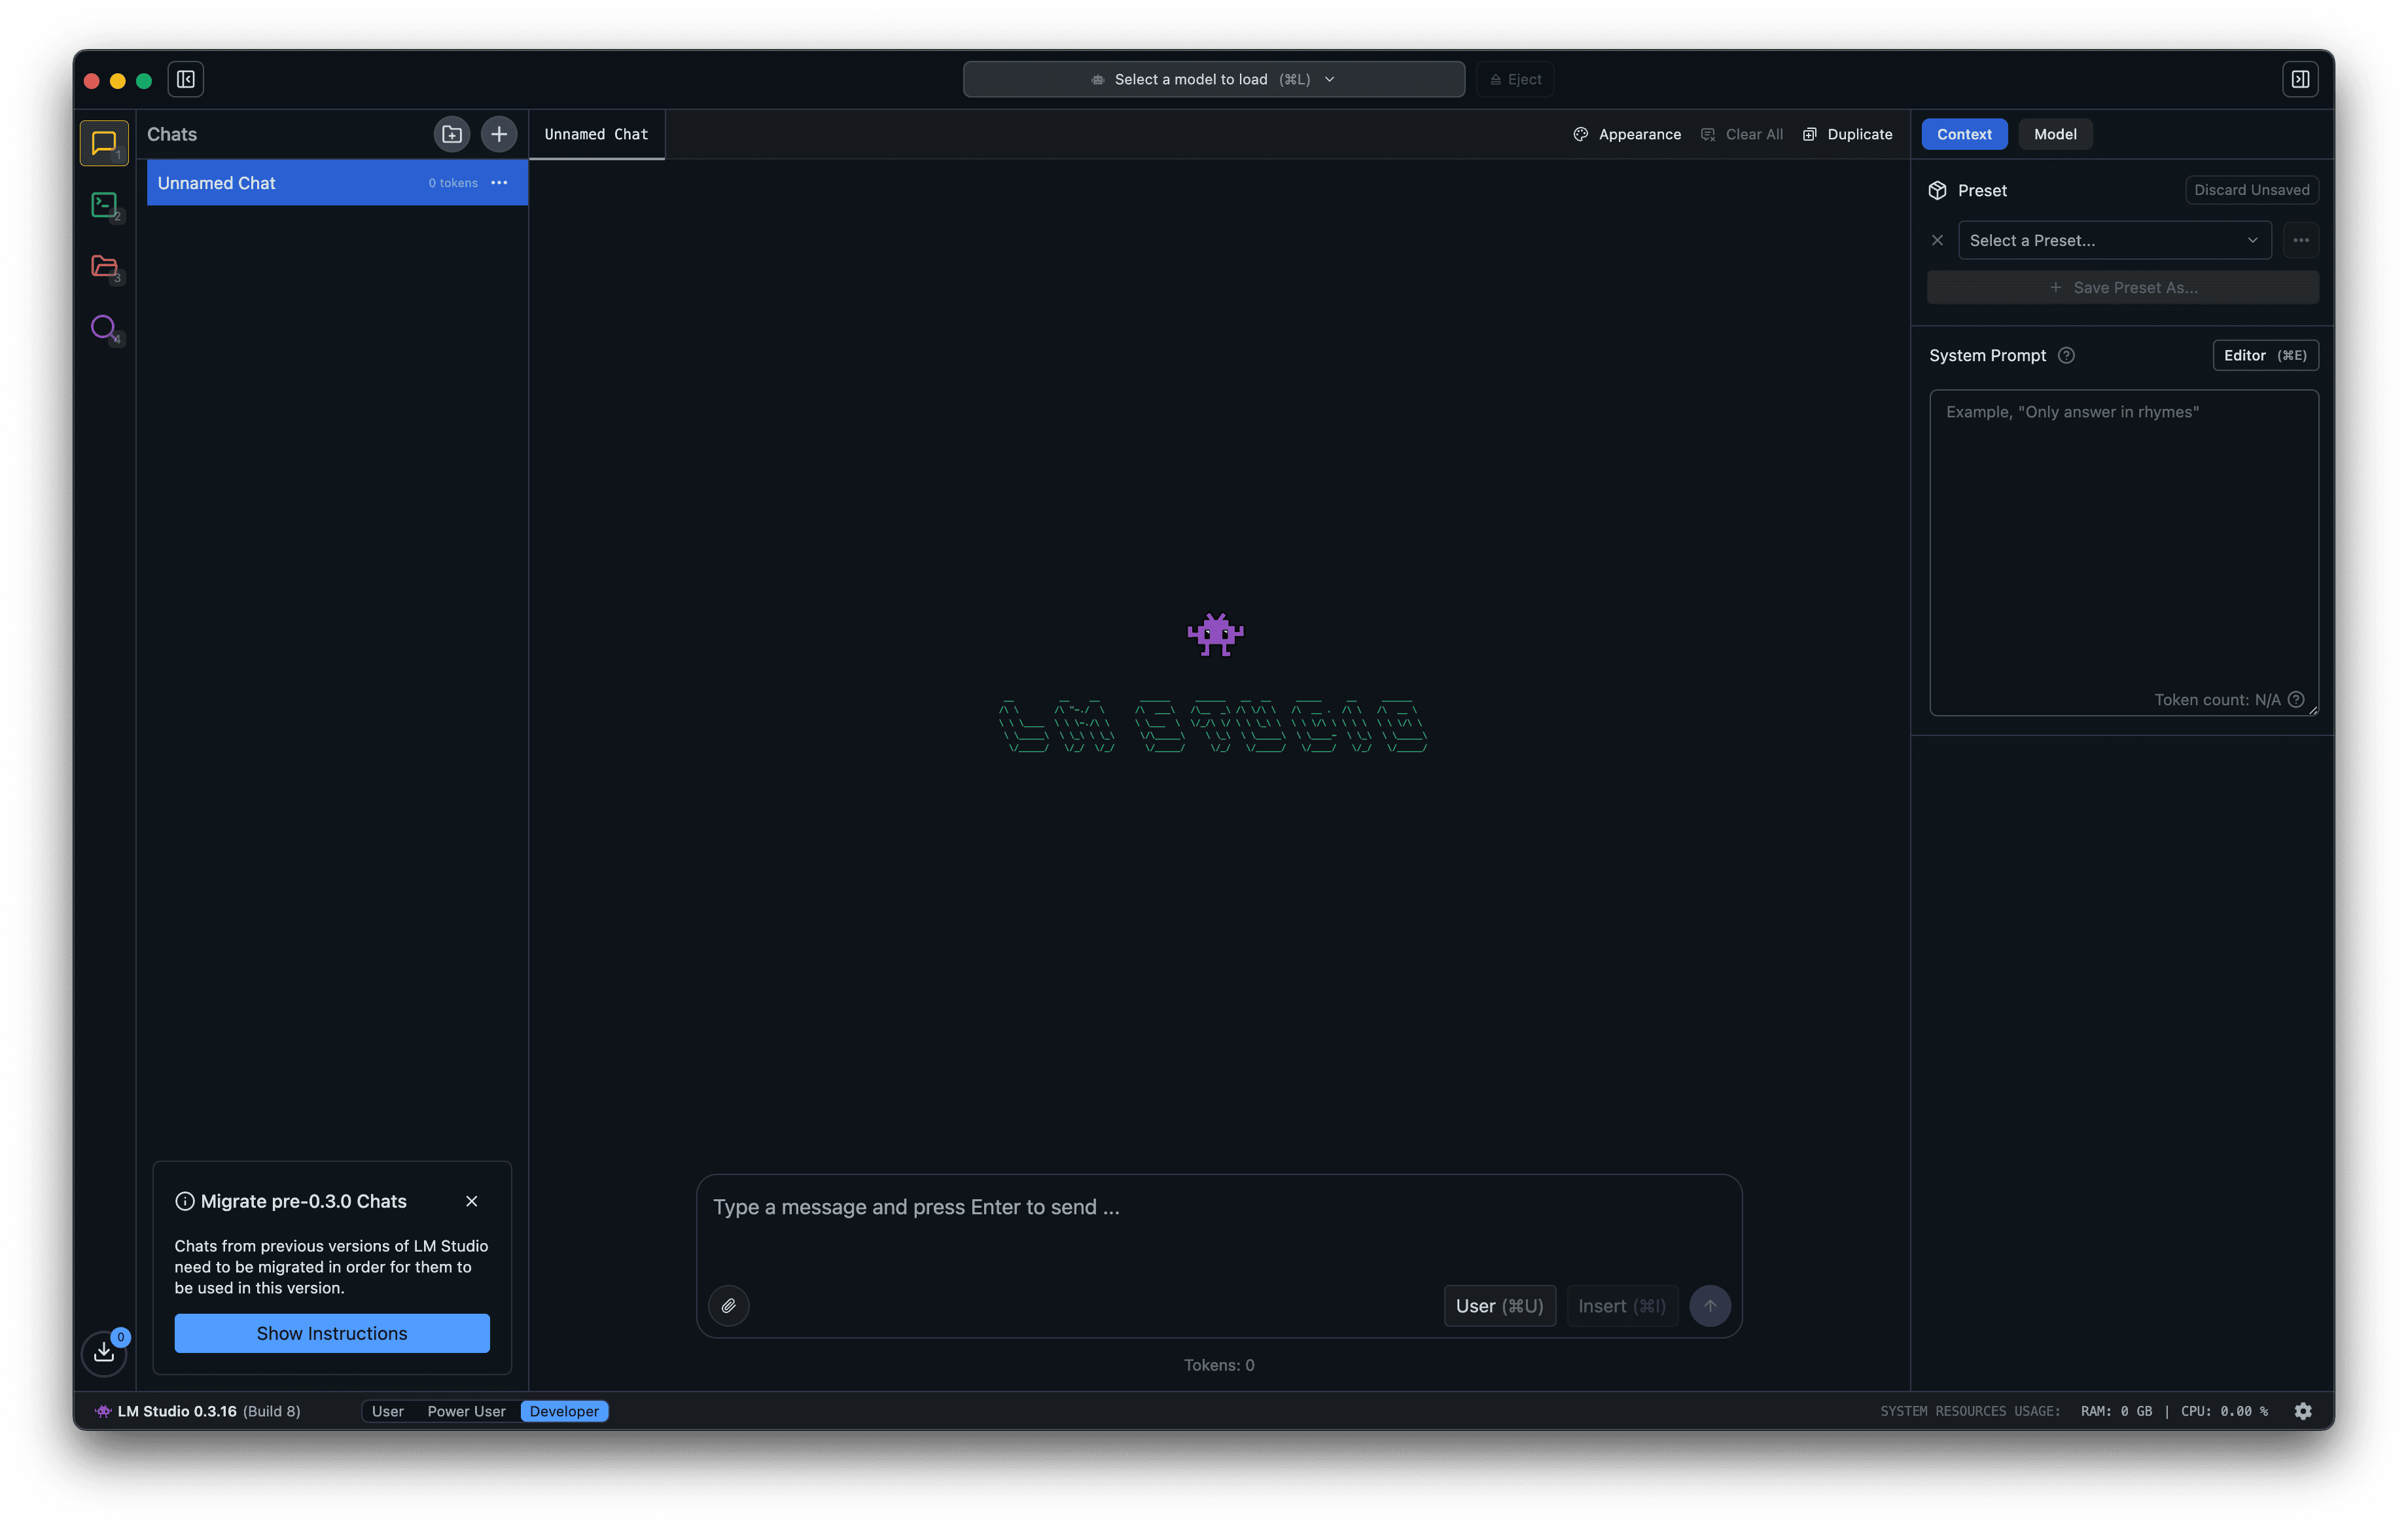Collapse the left sidebar panel
The height and width of the screenshot is (1527, 2408).
point(185,78)
